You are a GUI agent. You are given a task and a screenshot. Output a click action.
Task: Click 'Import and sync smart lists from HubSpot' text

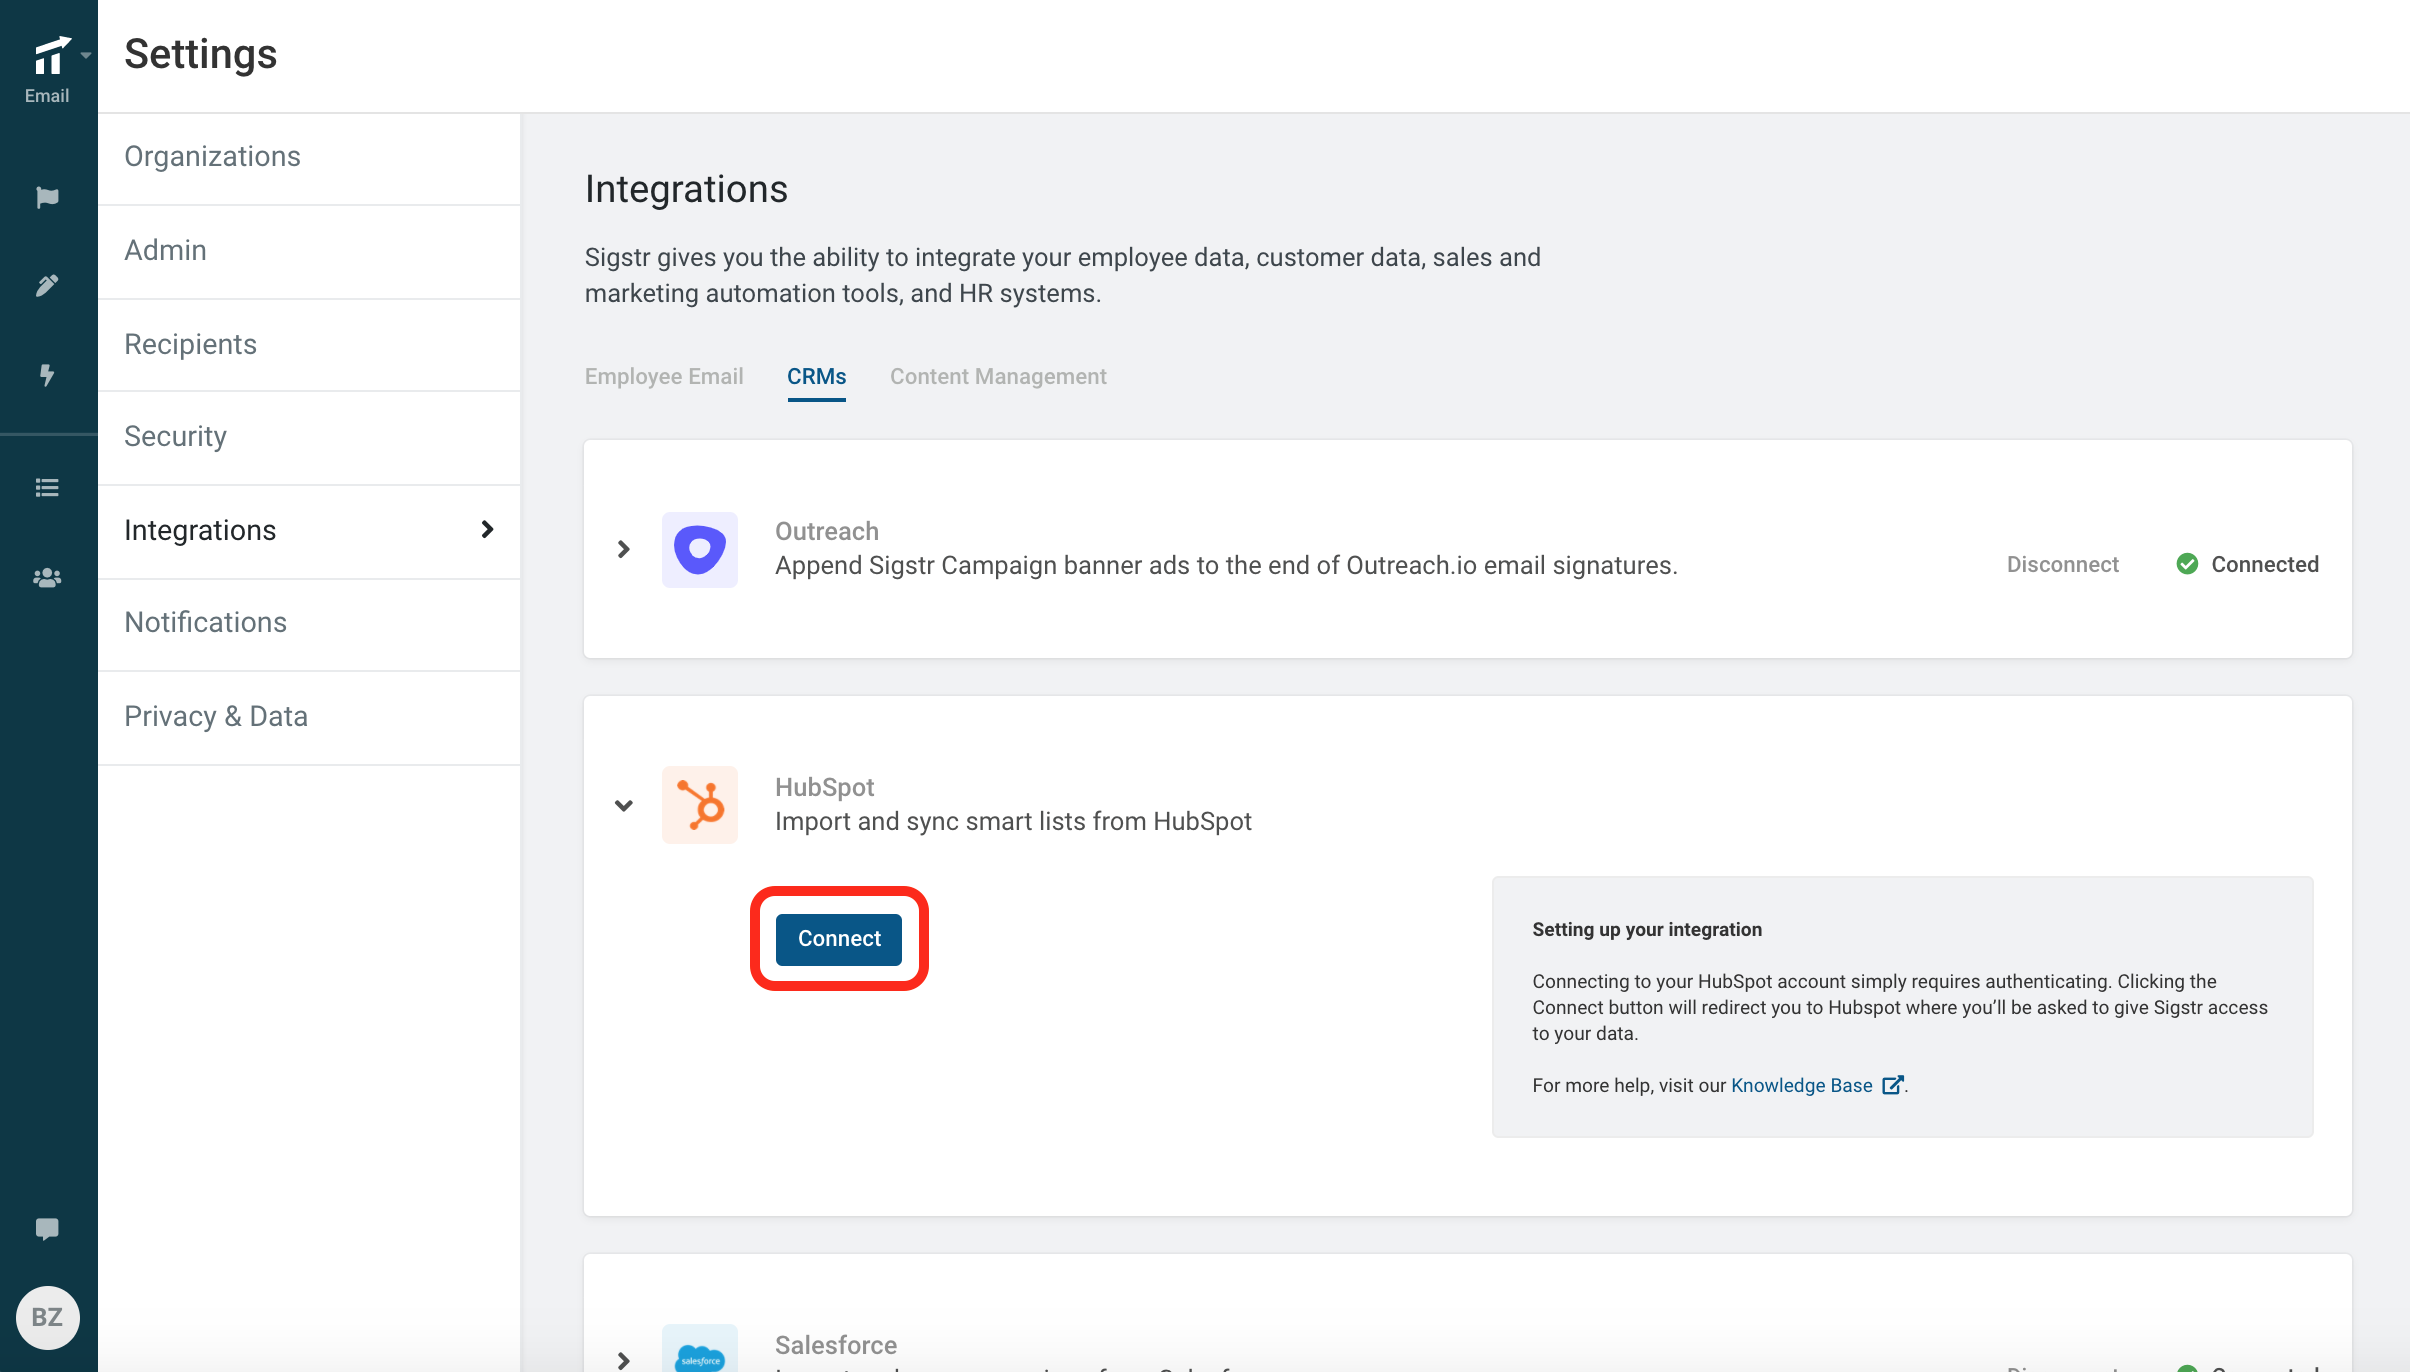(x=1013, y=821)
